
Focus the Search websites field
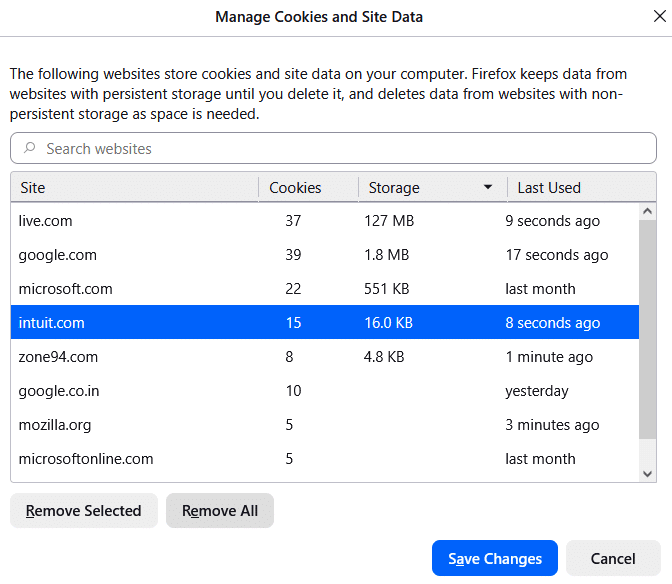(340, 149)
